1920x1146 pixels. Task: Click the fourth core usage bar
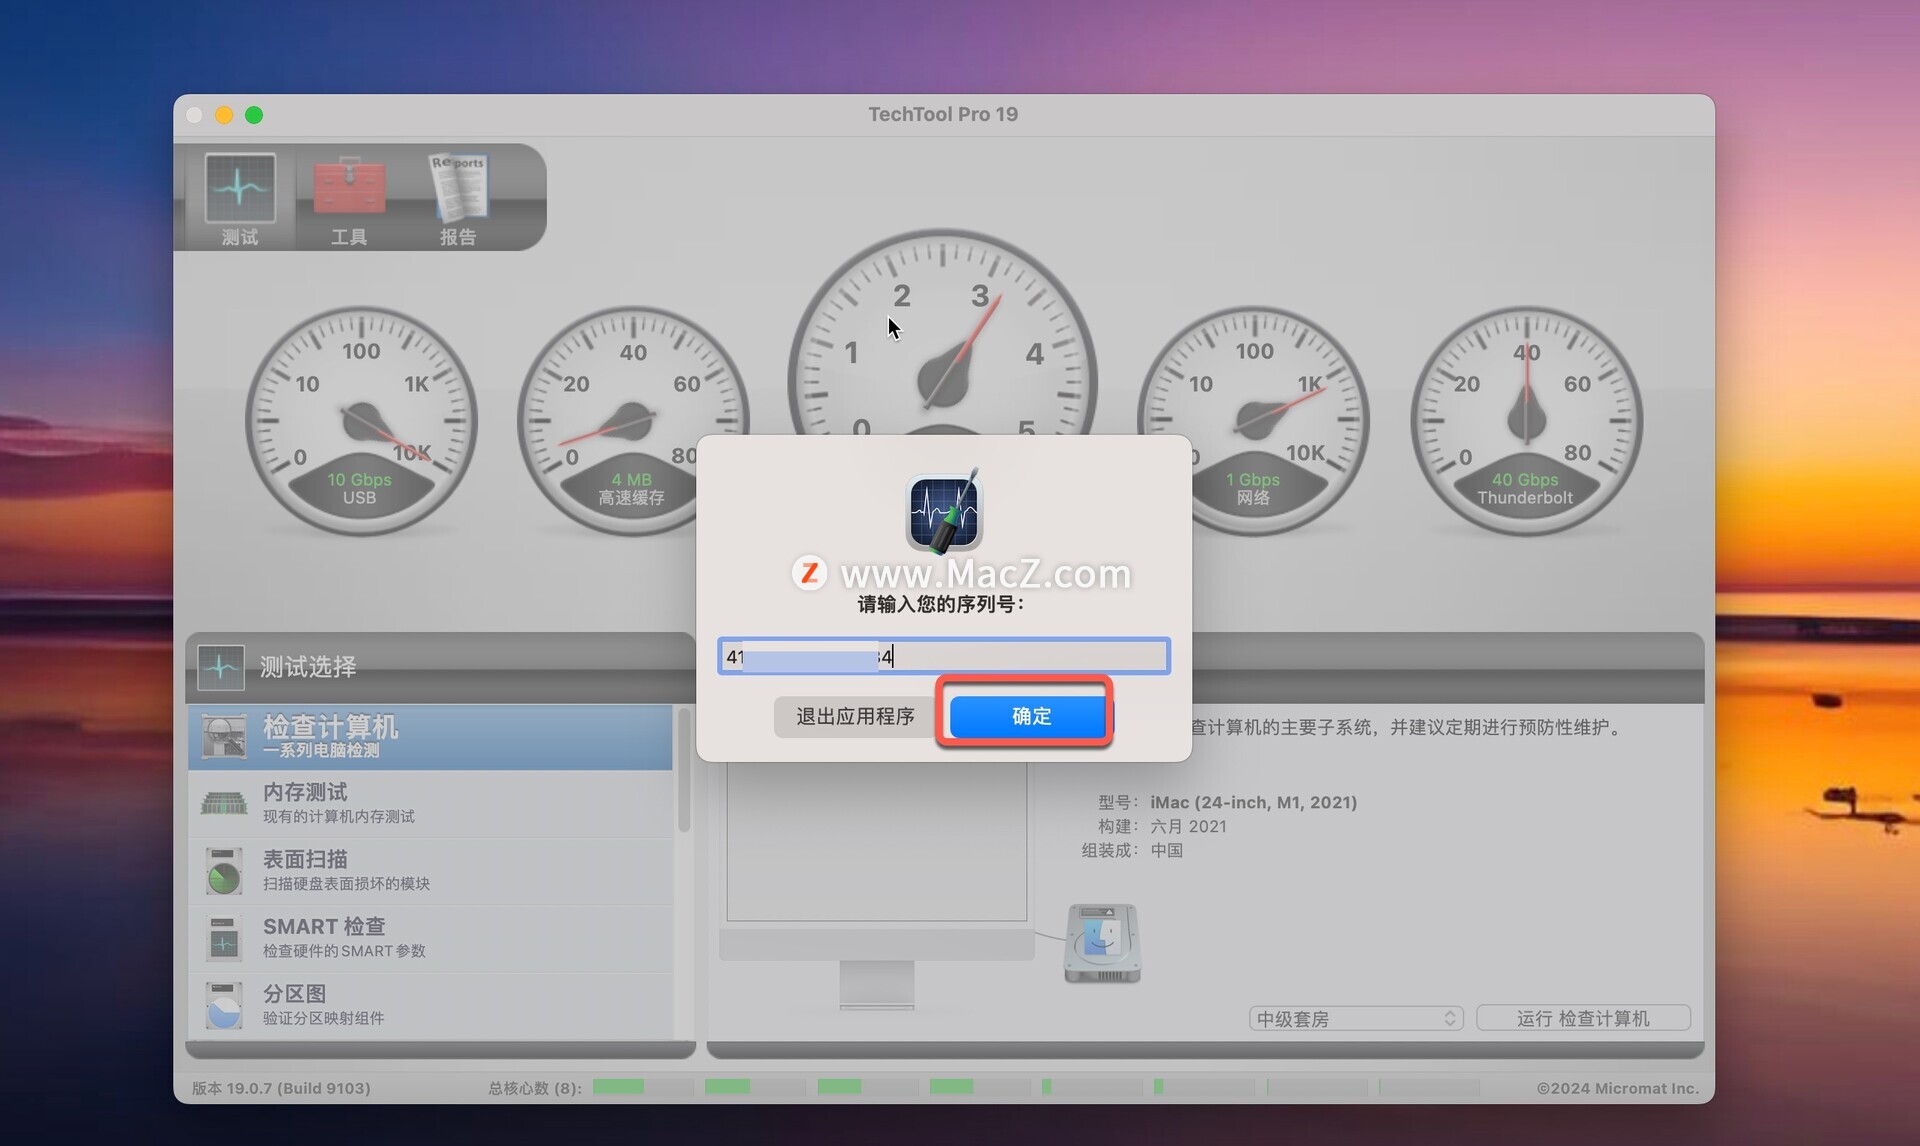(x=978, y=1087)
